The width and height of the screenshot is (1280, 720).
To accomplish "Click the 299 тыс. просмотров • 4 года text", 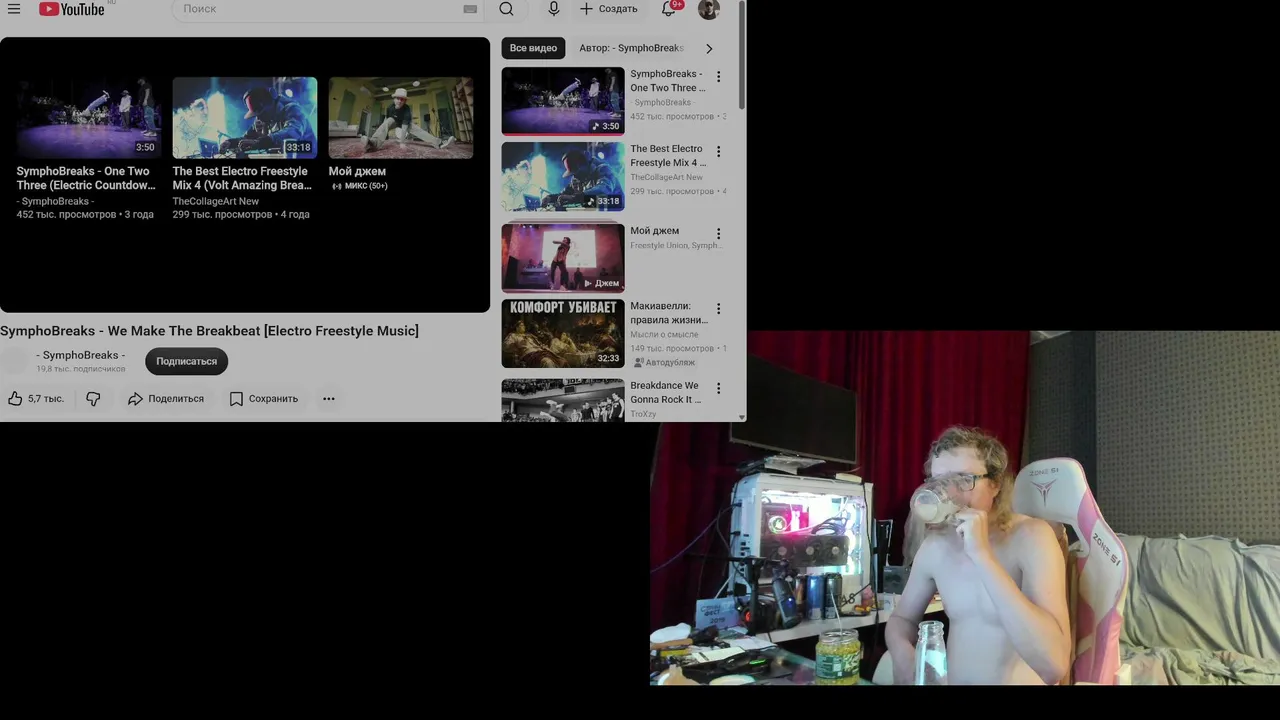I will (241, 214).
